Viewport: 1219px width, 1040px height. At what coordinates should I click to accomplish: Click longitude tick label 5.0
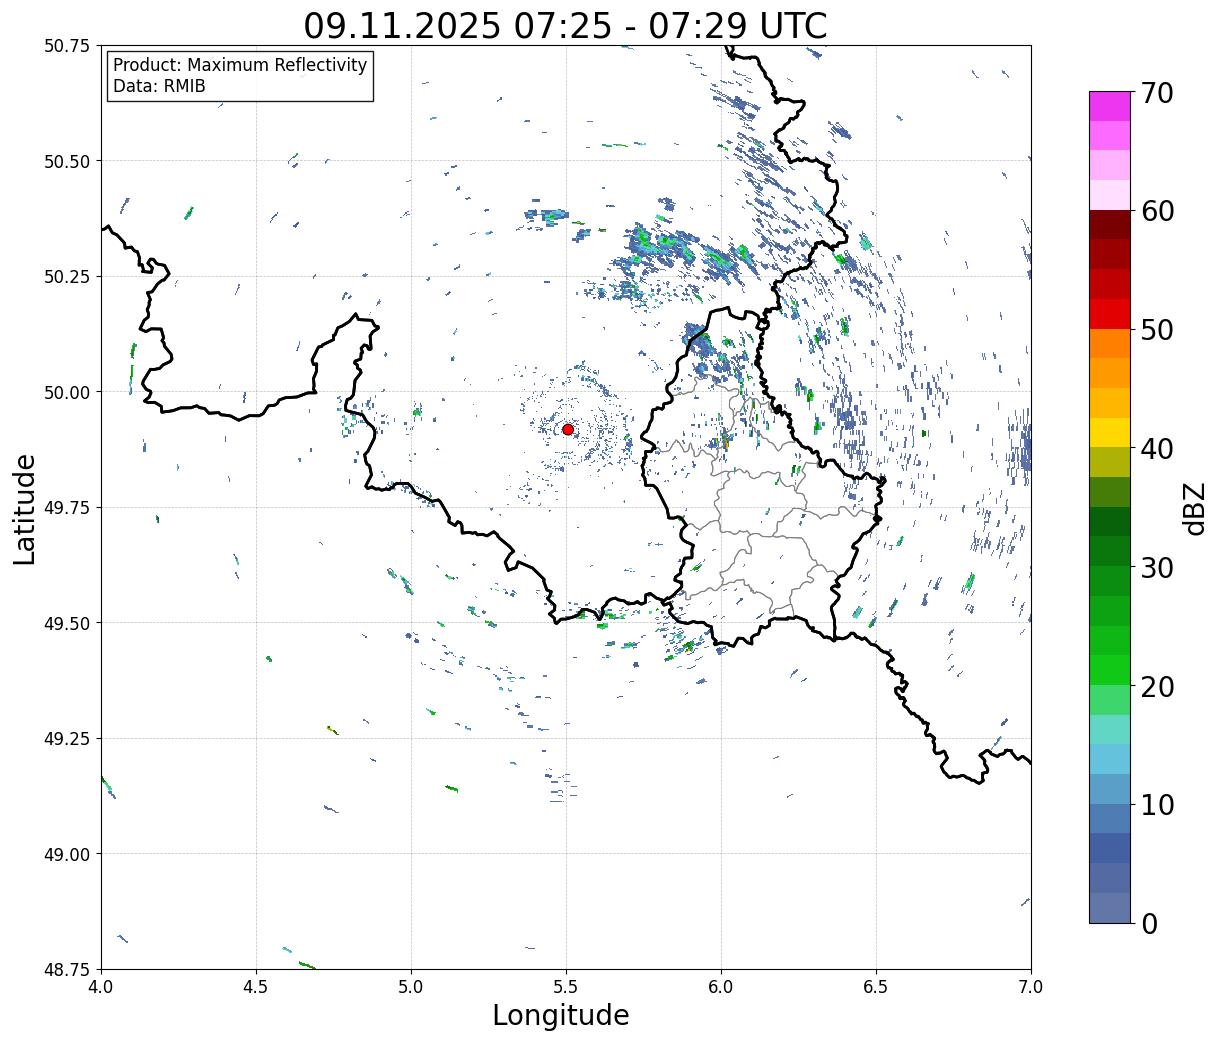pos(411,986)
